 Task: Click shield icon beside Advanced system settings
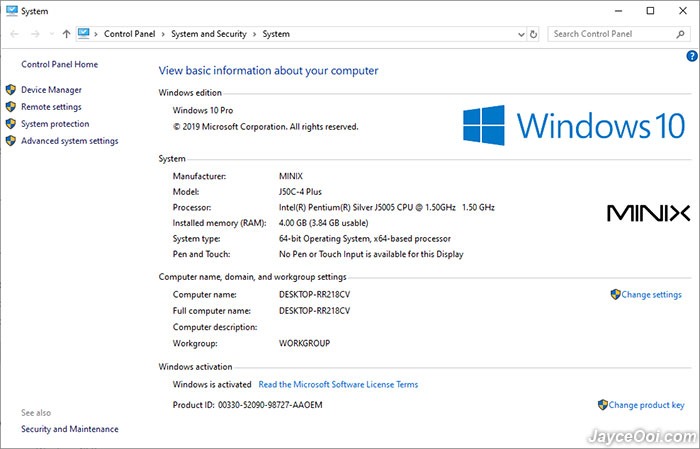click(11, 141)
